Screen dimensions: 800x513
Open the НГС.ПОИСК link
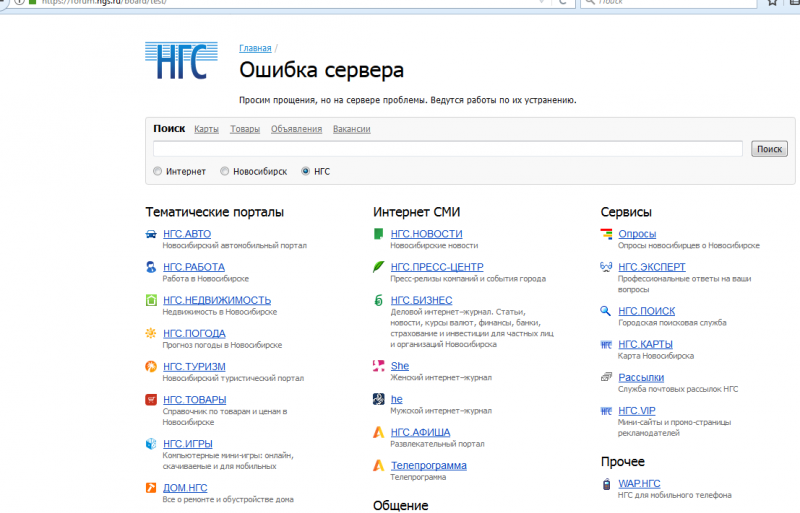pyautogui.click(x=646, y=311)
